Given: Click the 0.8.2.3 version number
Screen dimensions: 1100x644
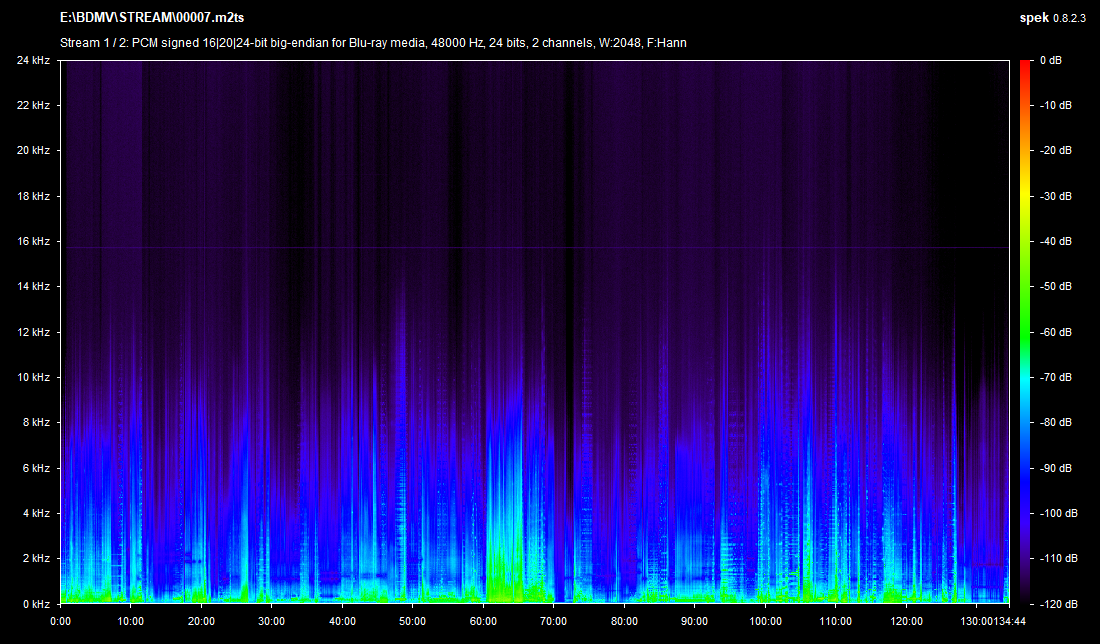Looking at the screenshot, I should 1065,18.
